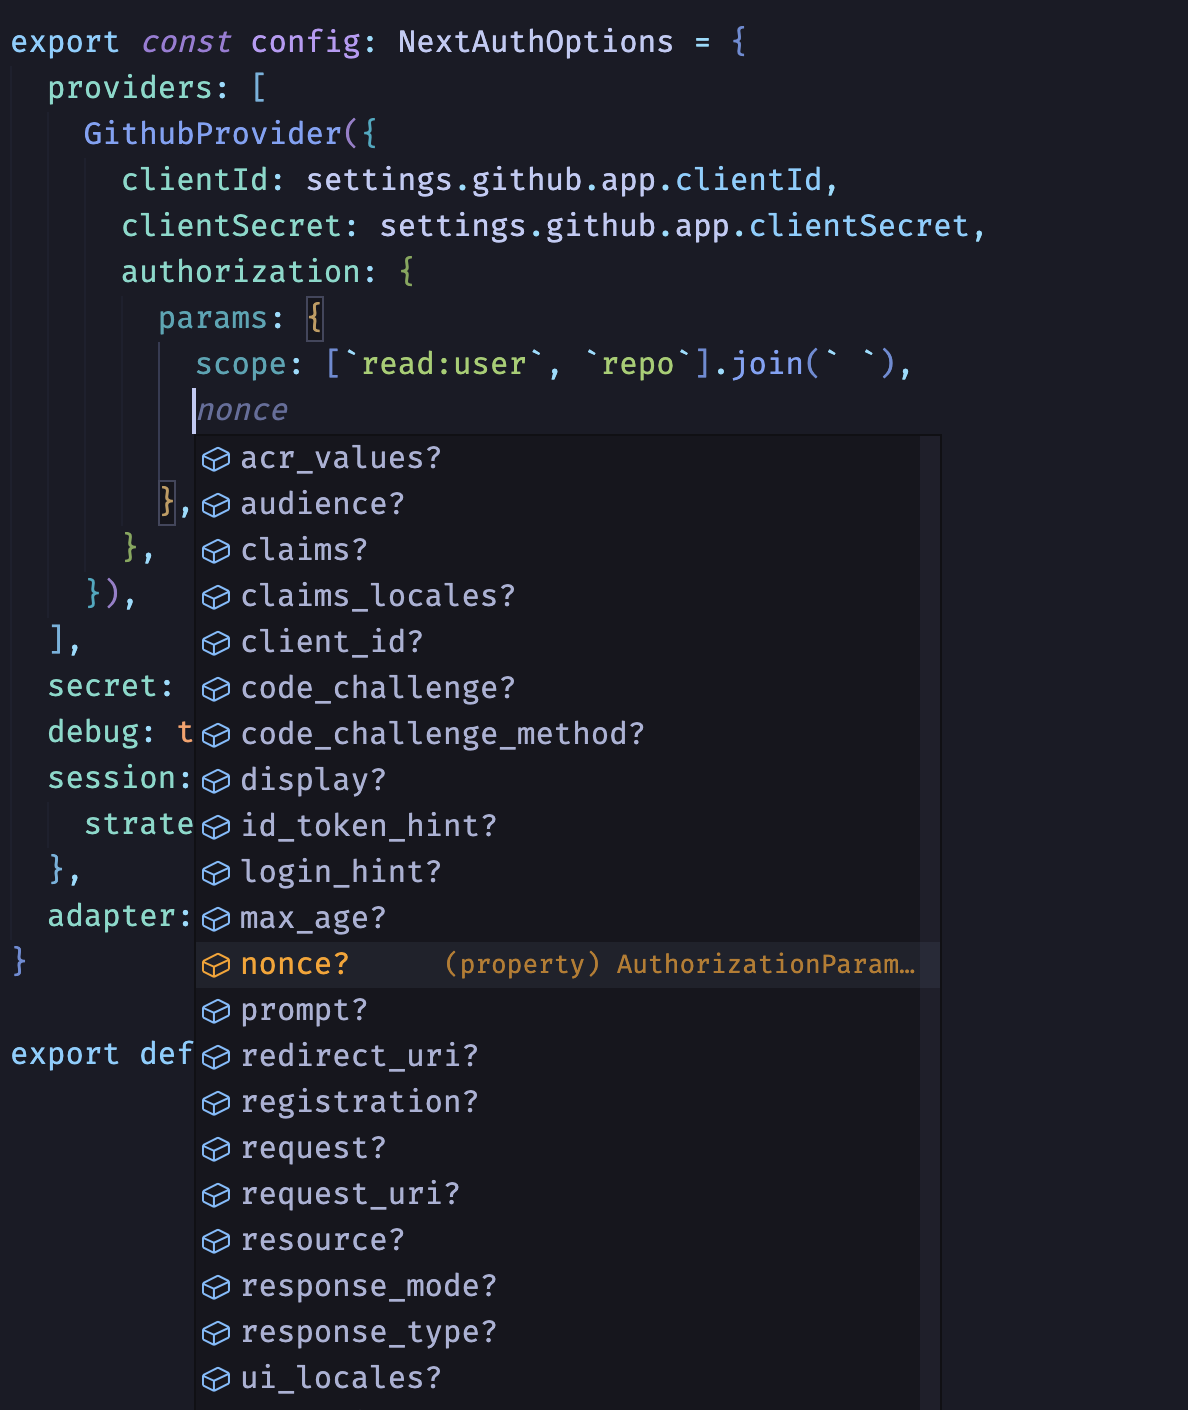Select client_id? in the autocomplete popup
The height and width of the screenshot is (1410, 1188).
[330, 643]
